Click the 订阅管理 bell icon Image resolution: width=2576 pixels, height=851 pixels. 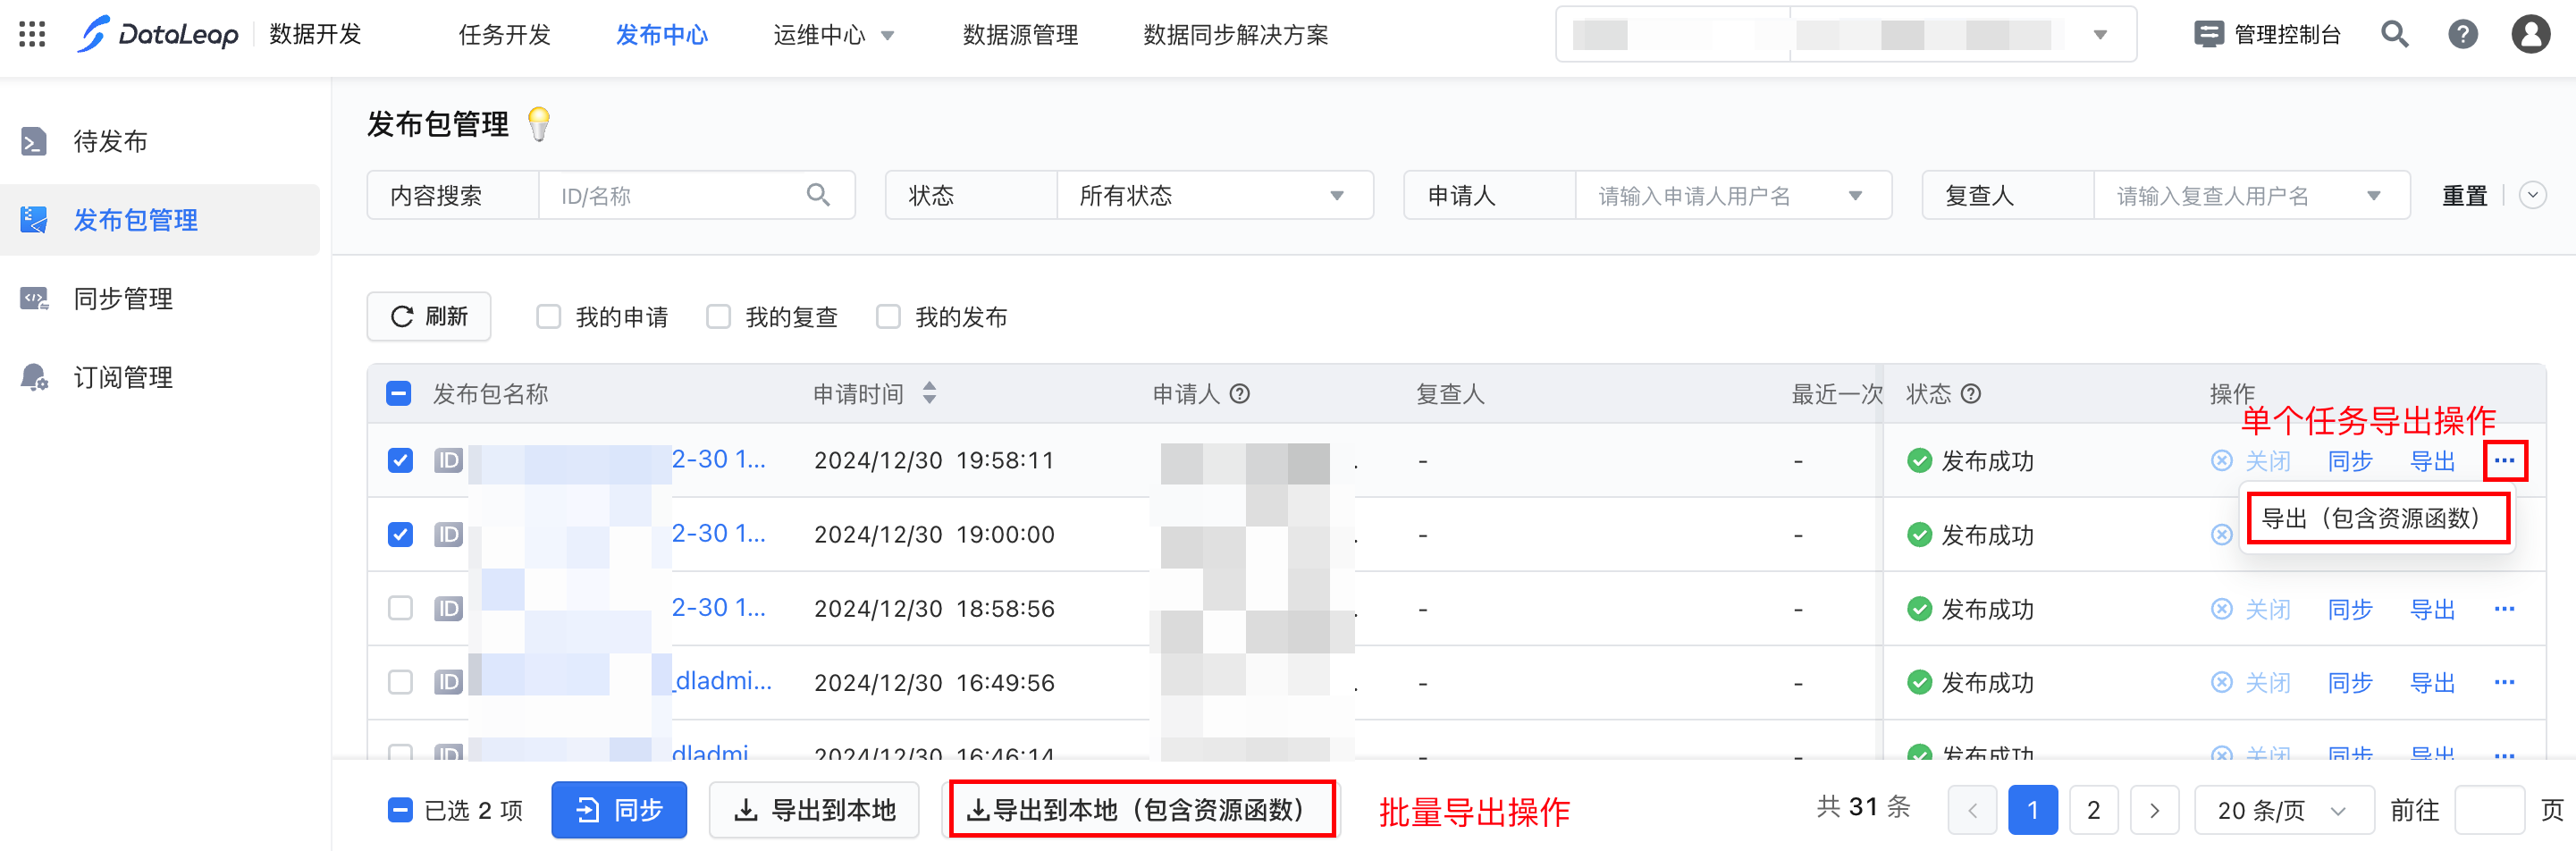click(x=34, y=377)
